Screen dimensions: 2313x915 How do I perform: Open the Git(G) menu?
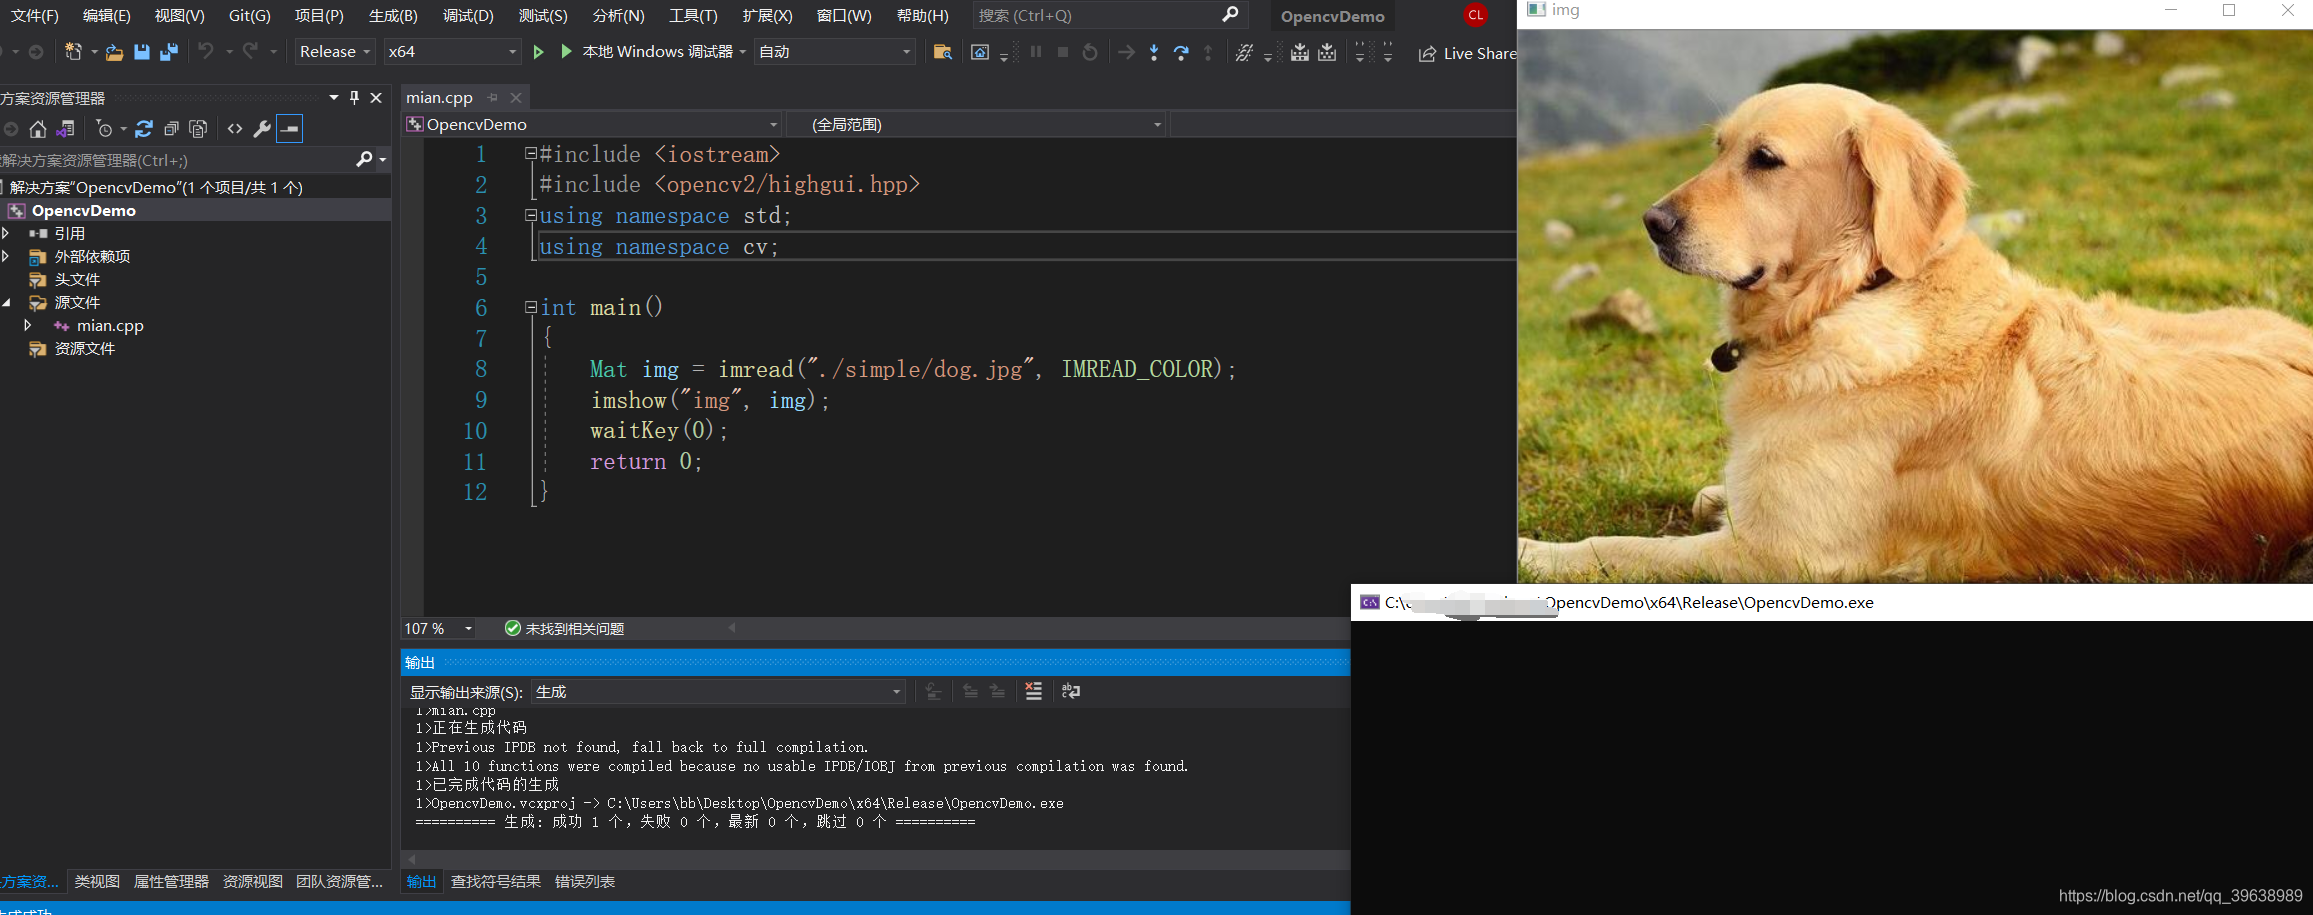pyautogui.click(x=249, y=16)
